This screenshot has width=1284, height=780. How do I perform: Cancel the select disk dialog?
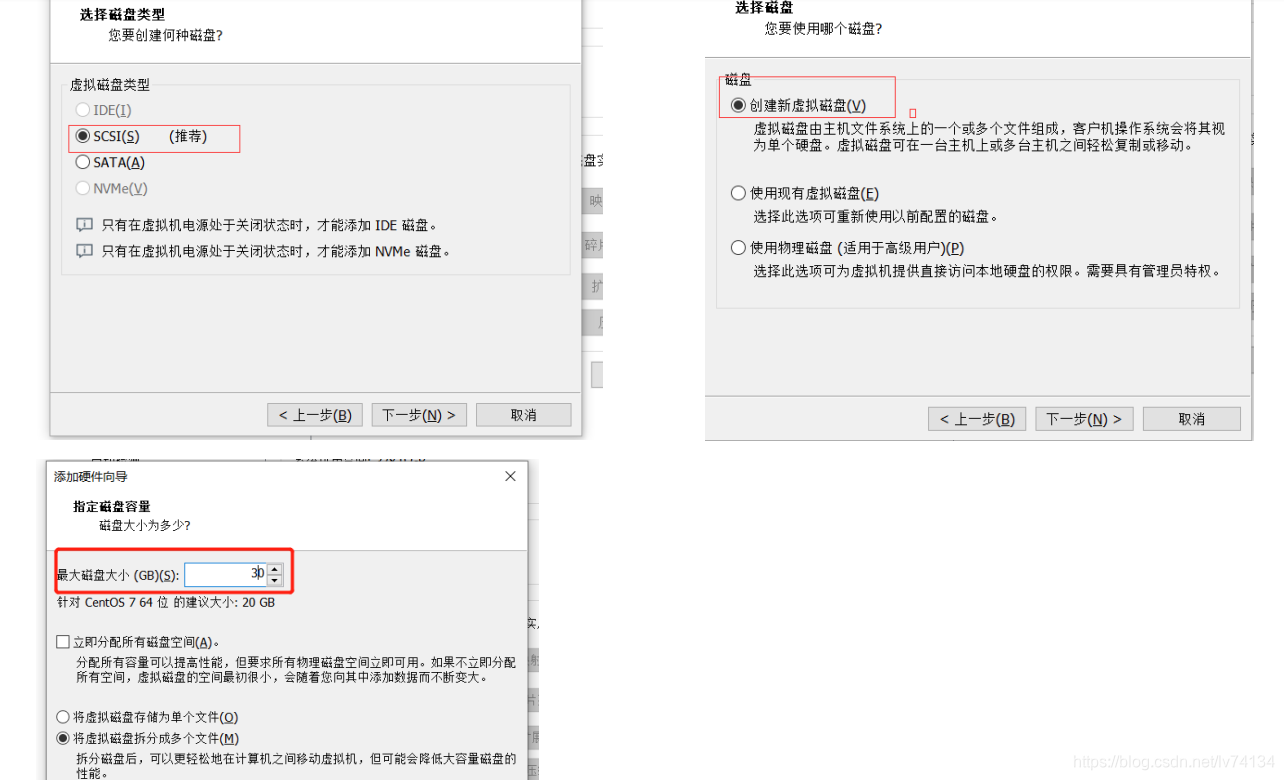click(1191, 419)
